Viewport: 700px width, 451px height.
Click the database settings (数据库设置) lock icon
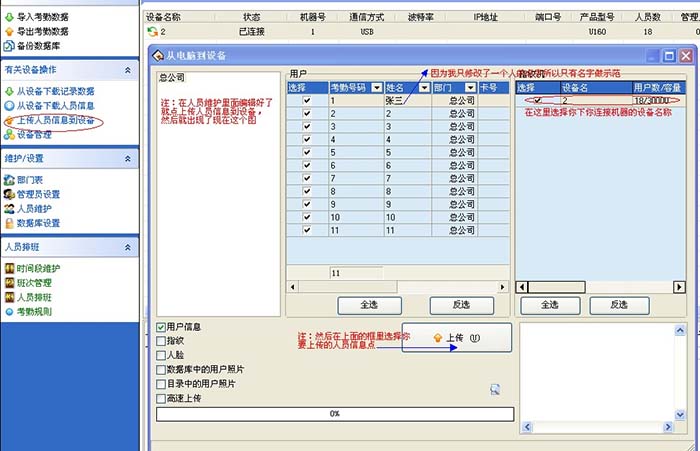[x=9, y=223]
